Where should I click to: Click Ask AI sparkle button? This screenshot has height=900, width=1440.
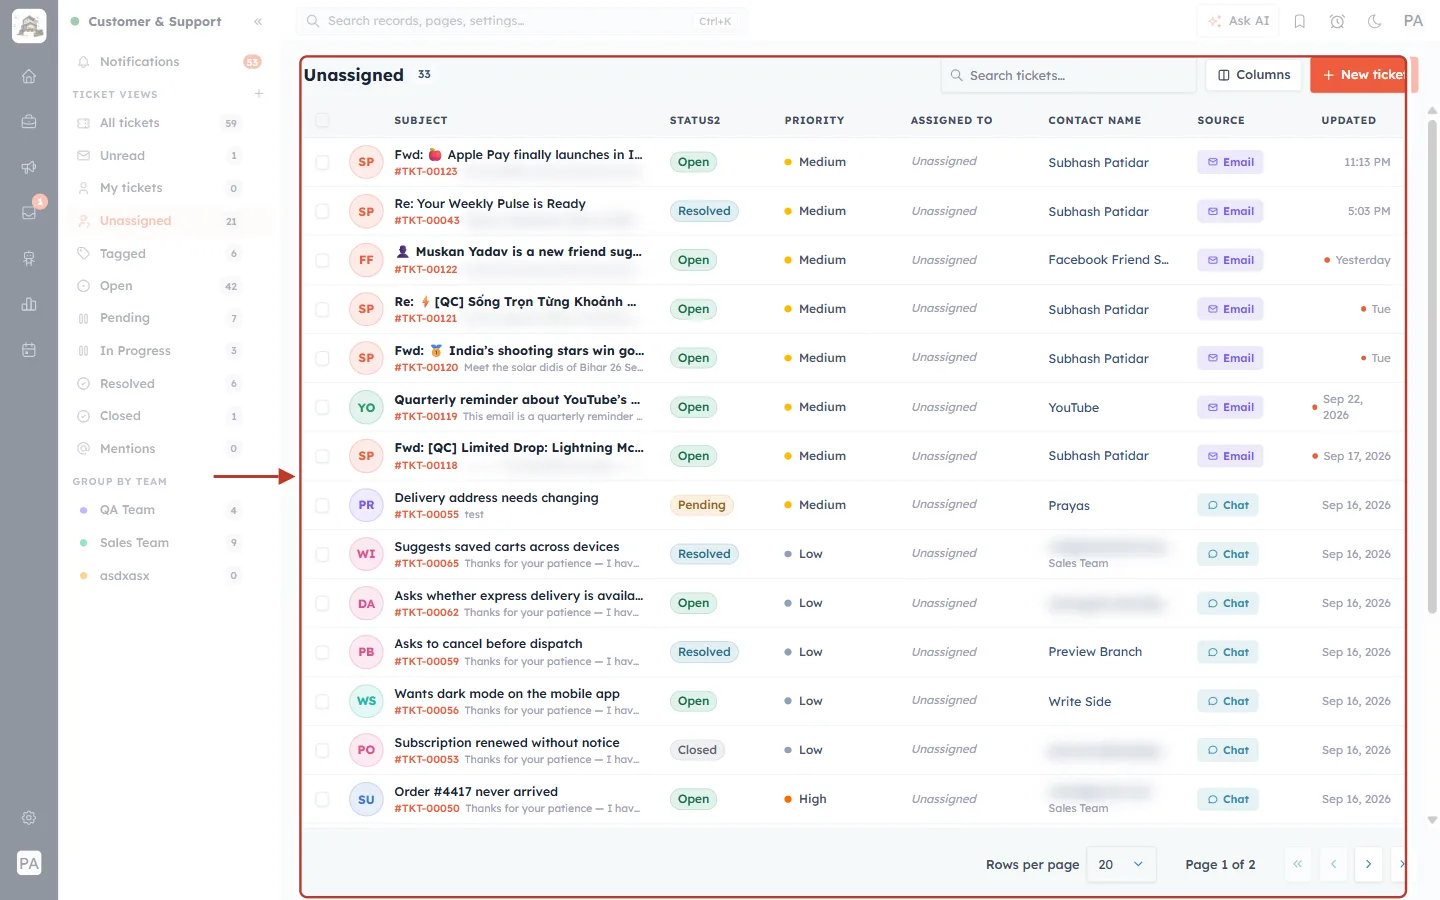coord(1238,21)
